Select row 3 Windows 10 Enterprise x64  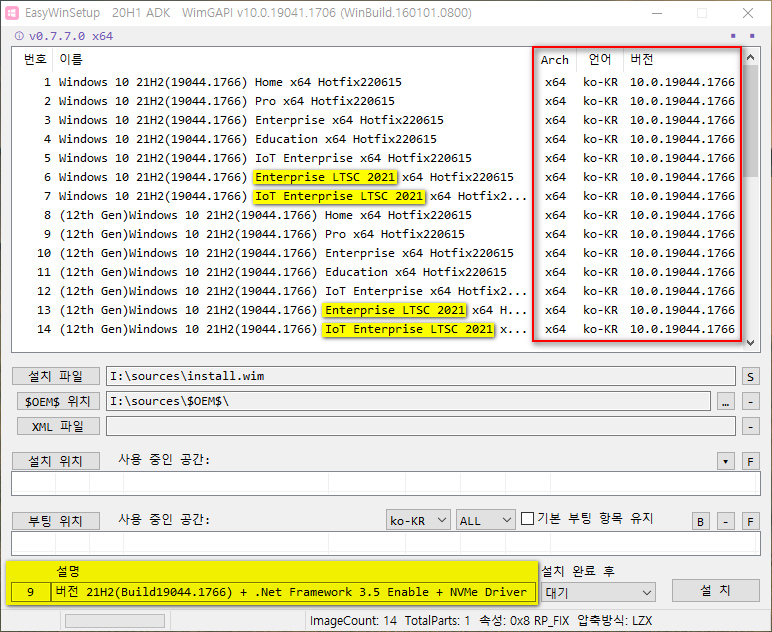377,120
